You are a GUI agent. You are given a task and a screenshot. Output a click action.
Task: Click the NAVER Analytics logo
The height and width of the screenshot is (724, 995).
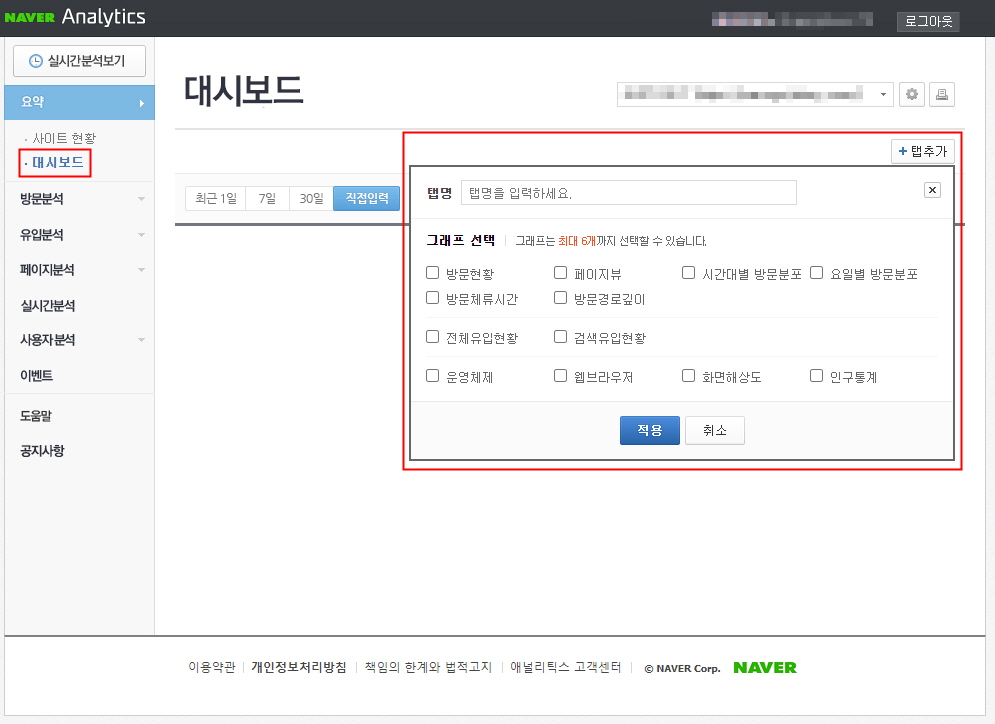click(x=73, y=17)
